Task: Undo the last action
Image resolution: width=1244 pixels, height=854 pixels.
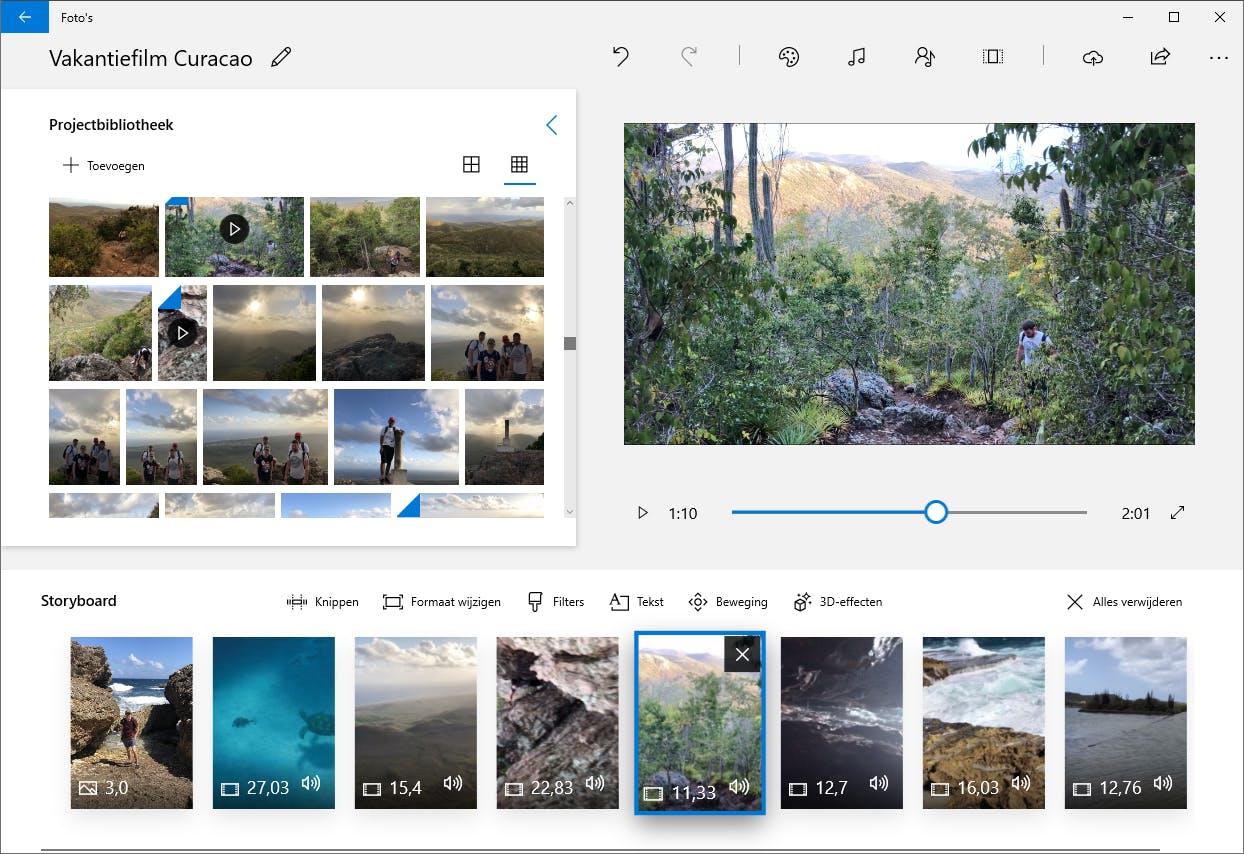Action: (621, 57)
